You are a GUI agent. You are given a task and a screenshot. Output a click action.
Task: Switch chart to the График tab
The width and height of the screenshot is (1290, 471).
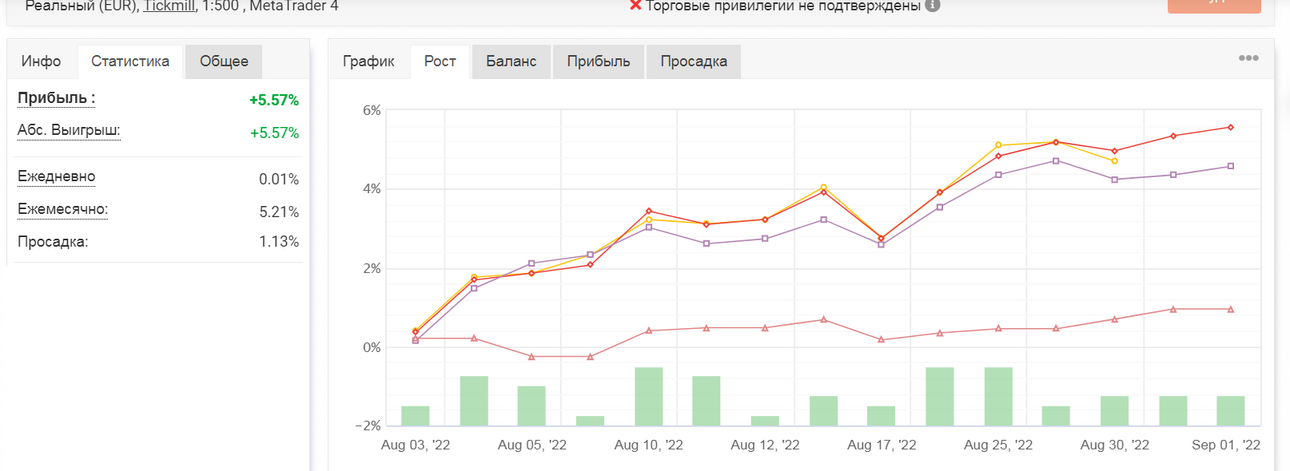pyautogui.click(x=369, y=61)
